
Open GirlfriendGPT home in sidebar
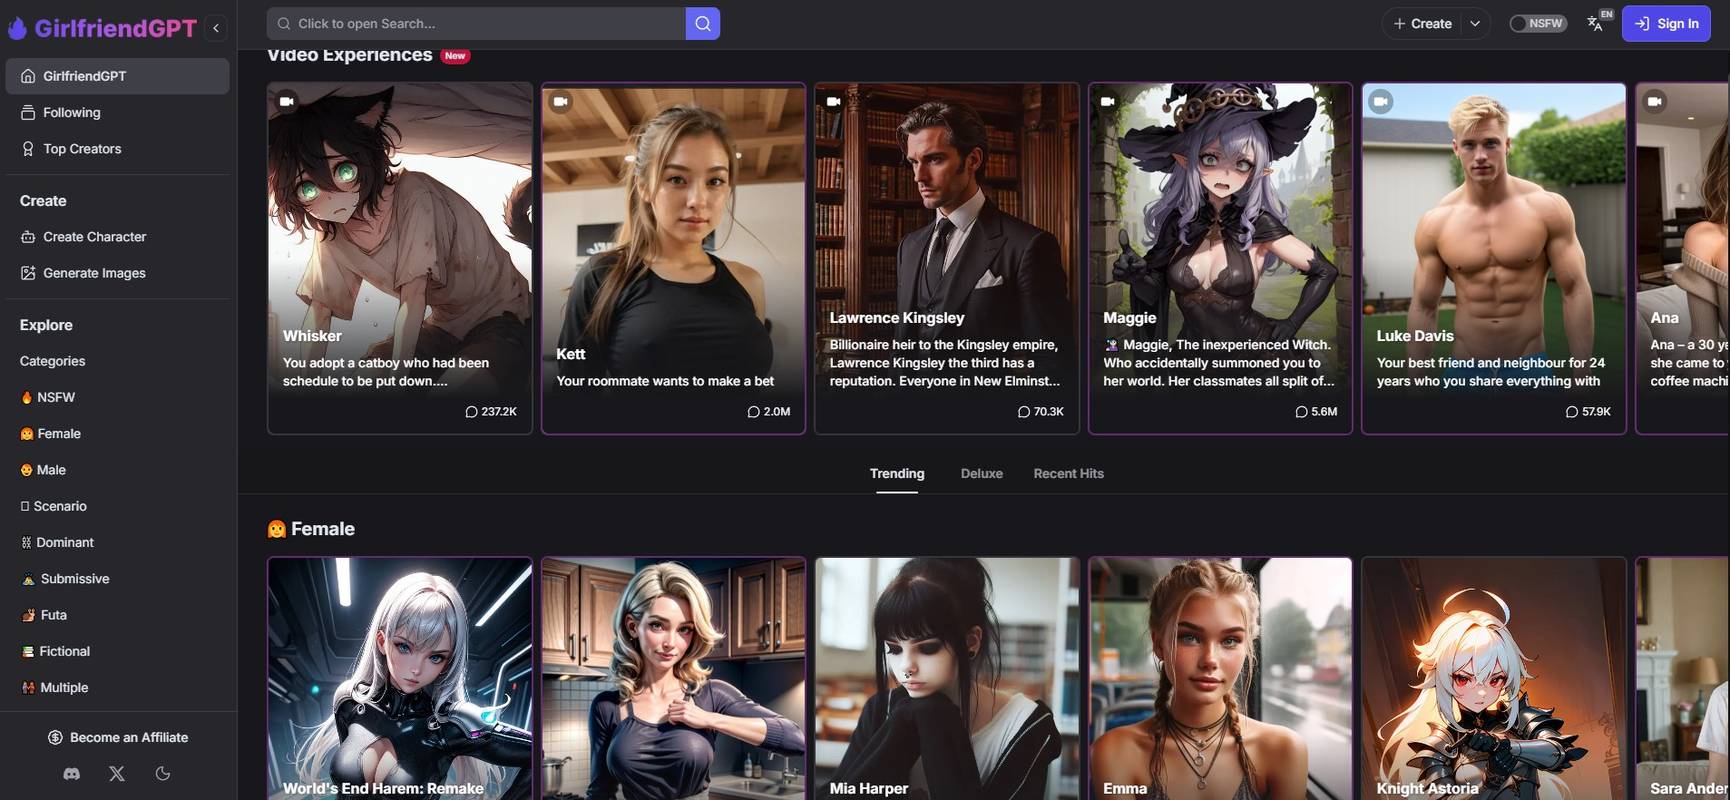point(117,76)
